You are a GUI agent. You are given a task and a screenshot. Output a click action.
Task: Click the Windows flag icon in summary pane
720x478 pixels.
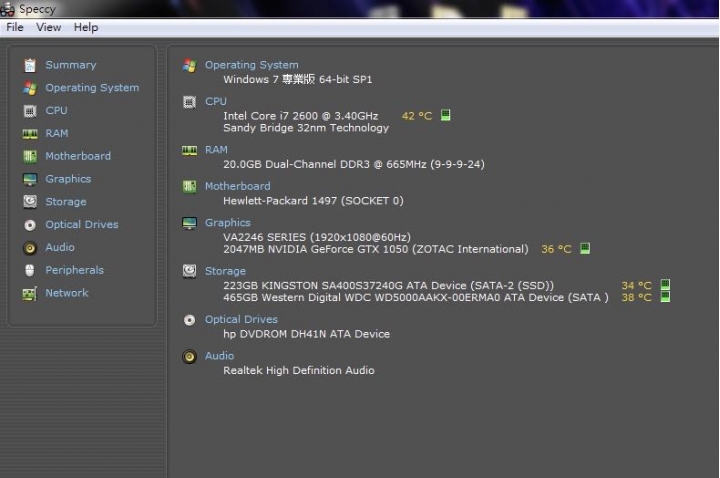point(189,66)
